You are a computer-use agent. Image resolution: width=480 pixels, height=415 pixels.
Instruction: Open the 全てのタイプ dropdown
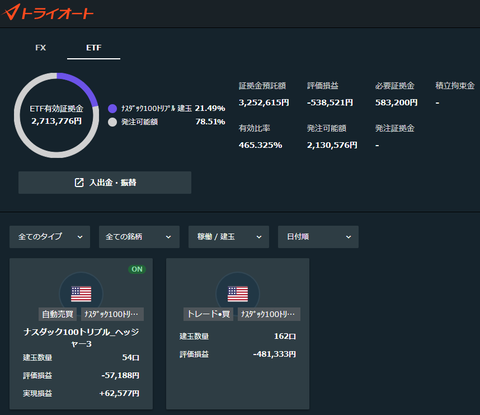coord(50,237)
